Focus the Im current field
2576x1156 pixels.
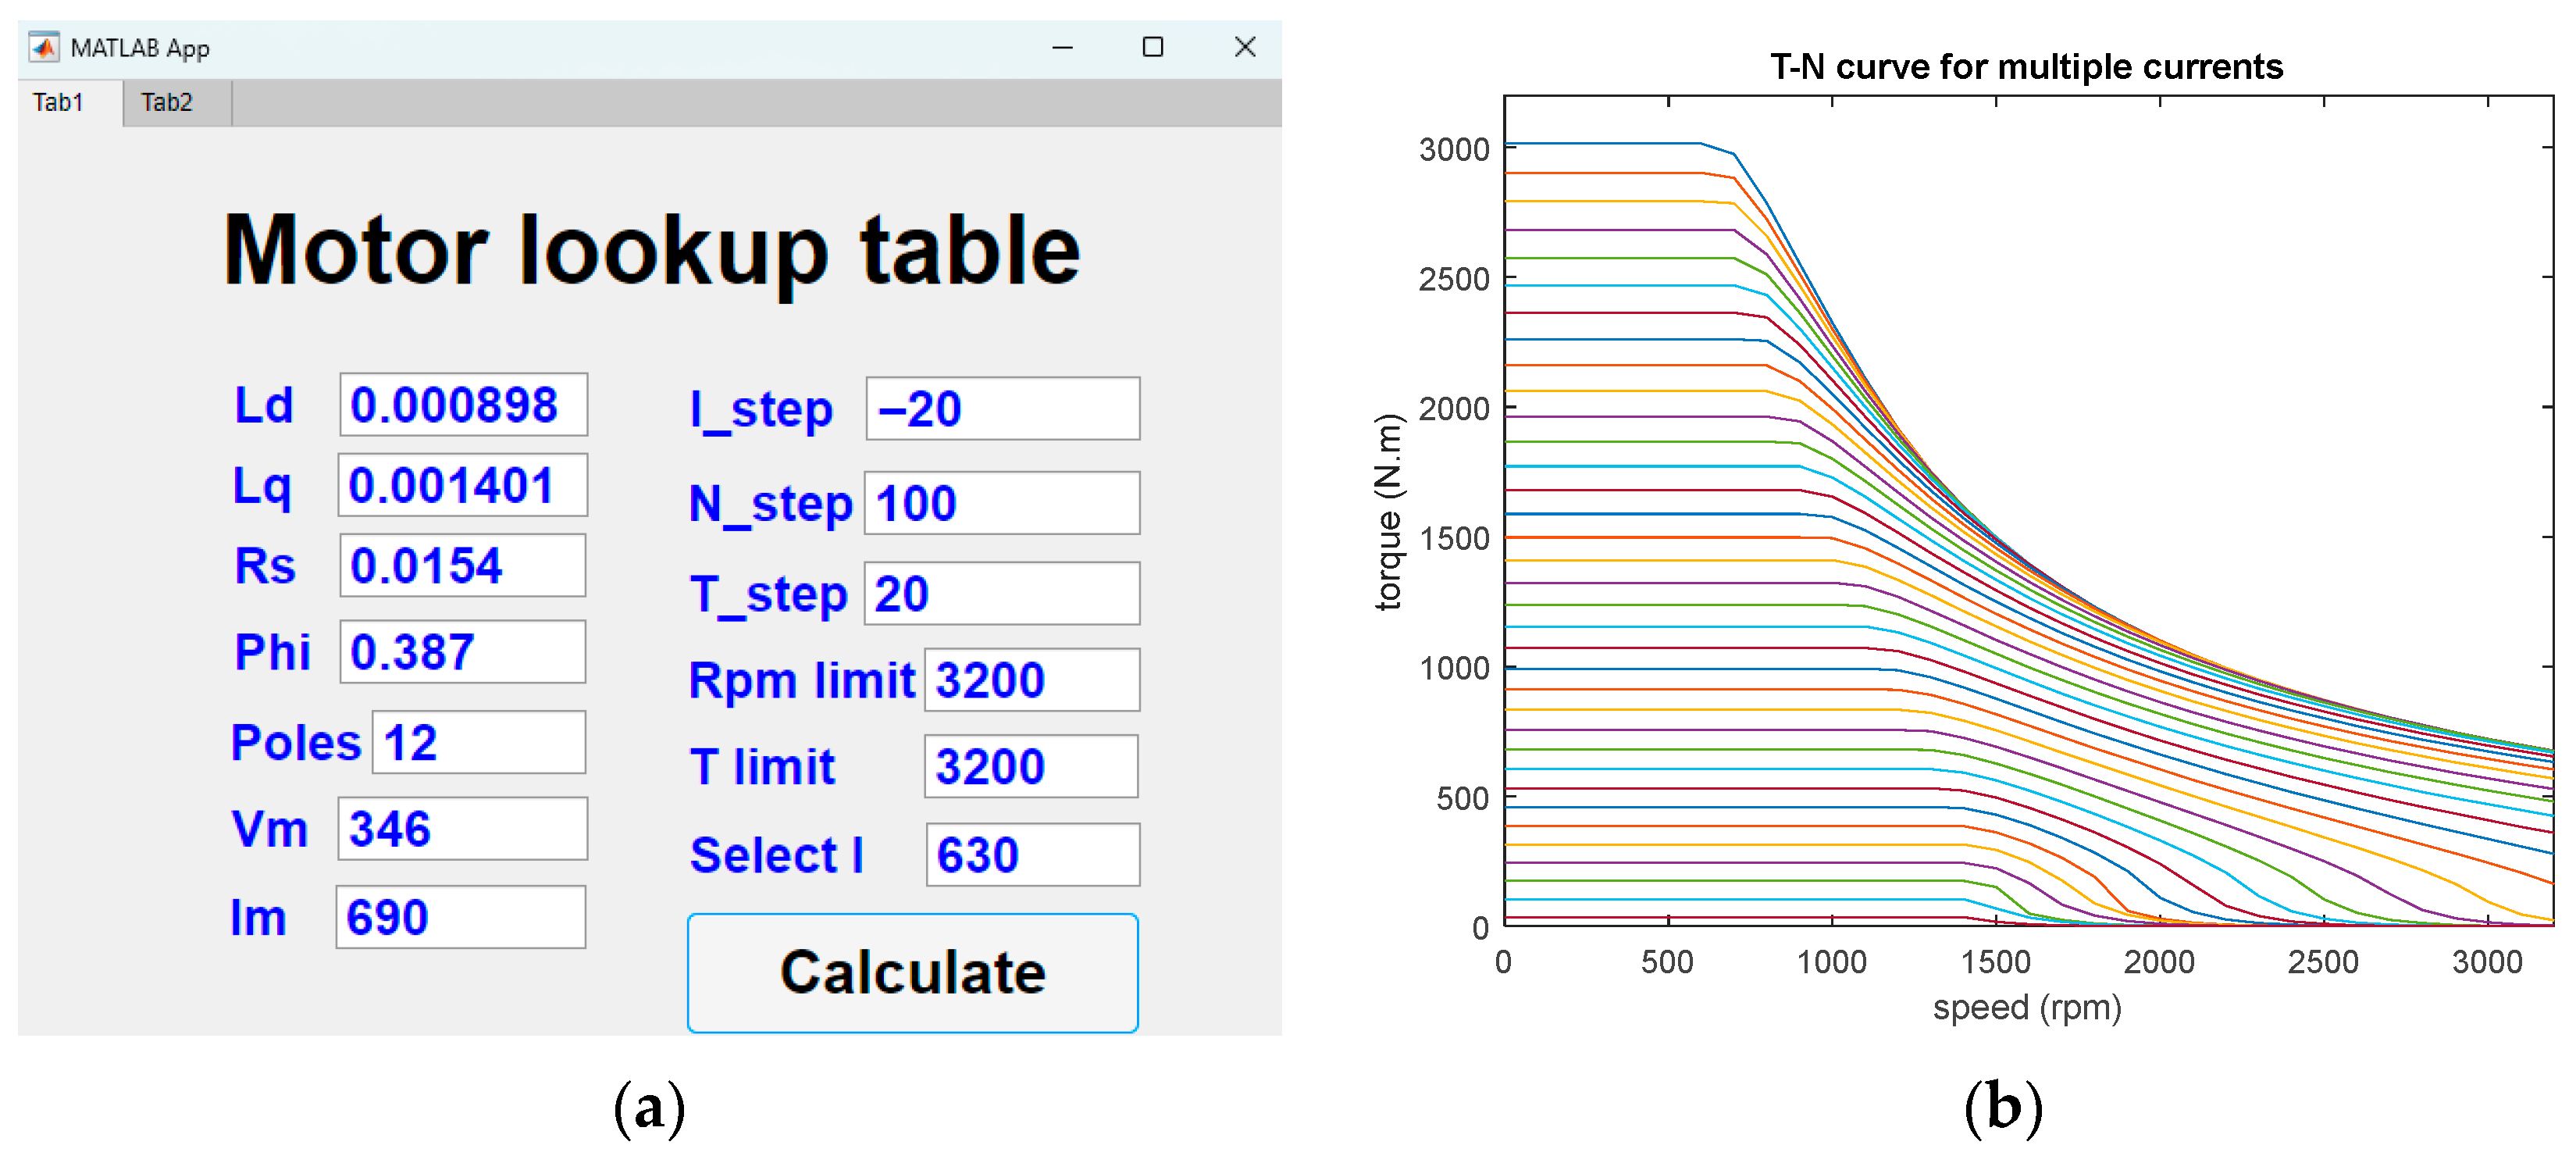460,917
